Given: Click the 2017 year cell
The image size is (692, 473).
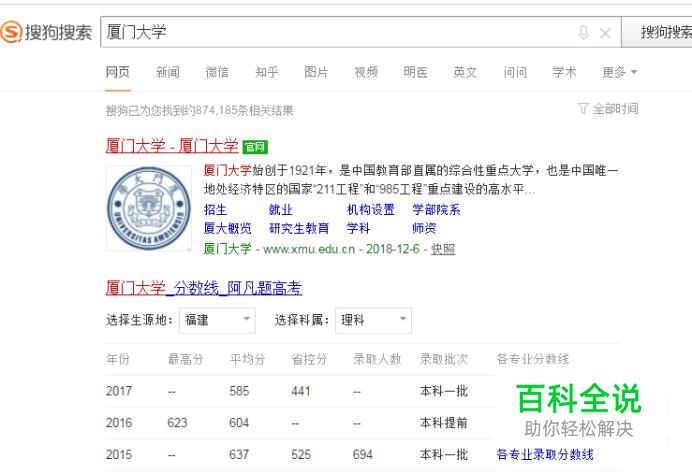Looking at the screenshot, I should 119,391.
